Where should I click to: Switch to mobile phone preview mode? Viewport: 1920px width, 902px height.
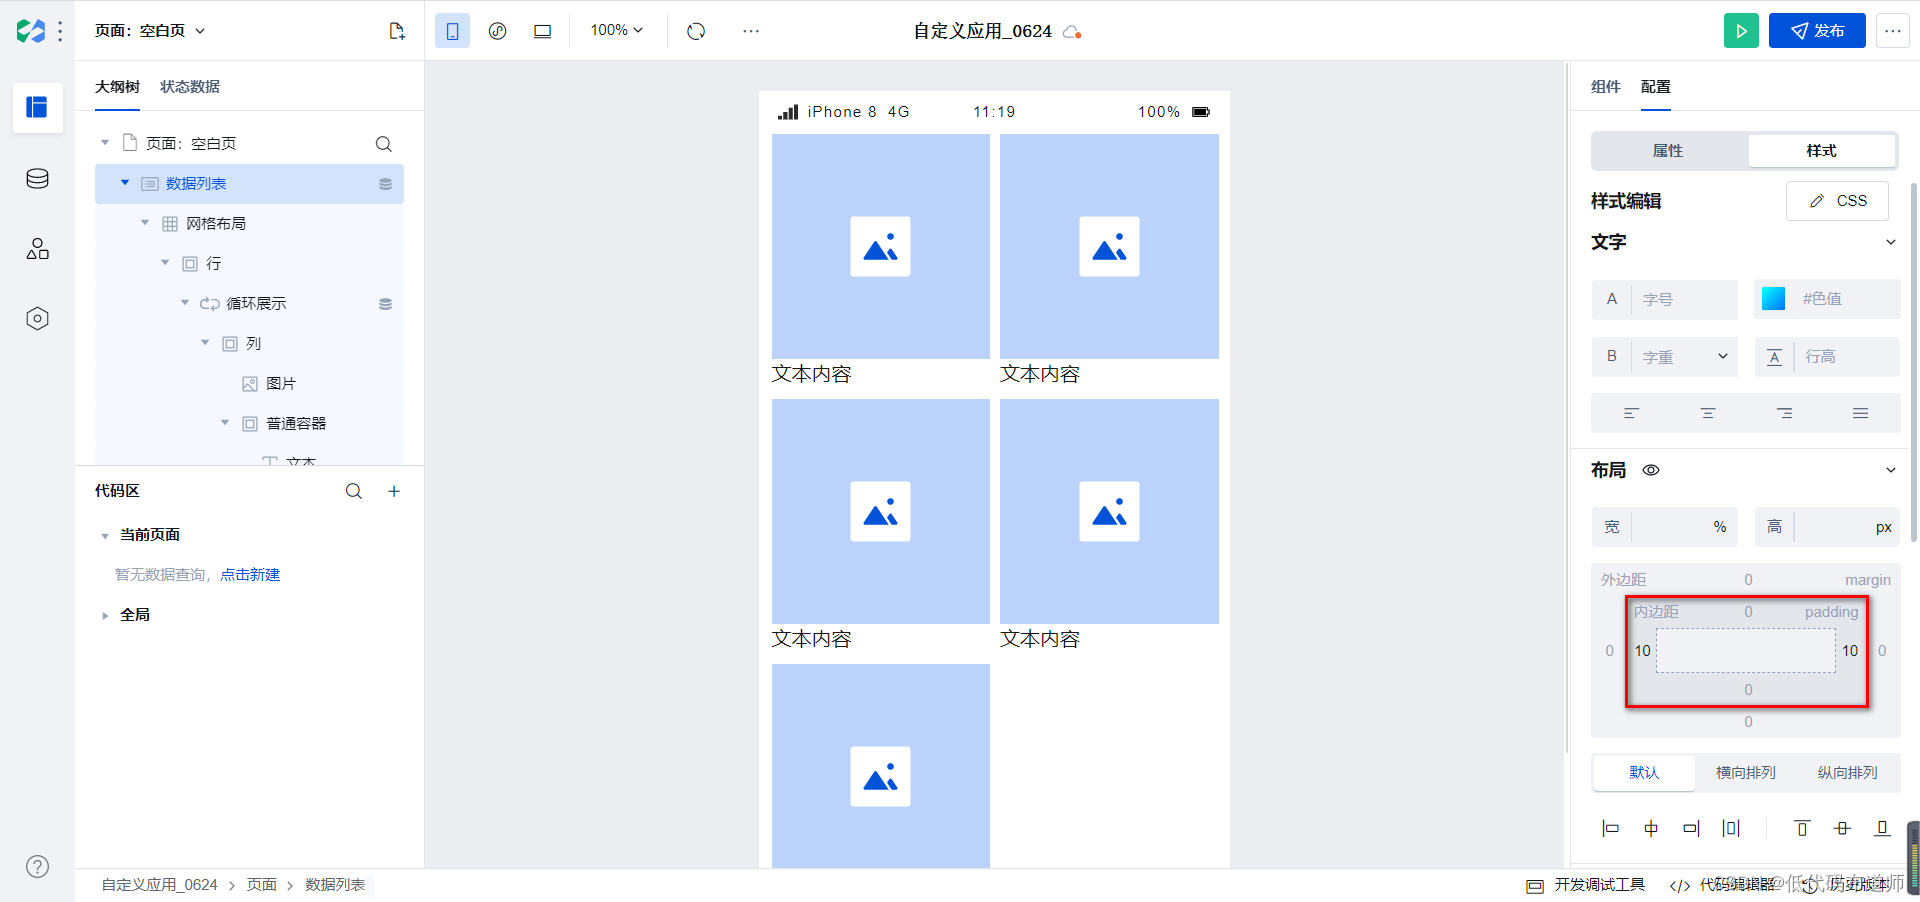pyautogui.click(x=452, y=31)
